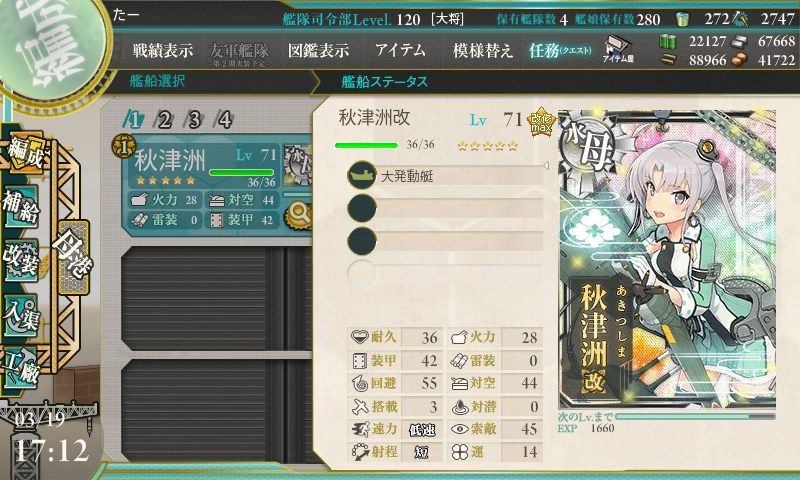Collapse status panel with small arrow
The width and height of the screenshot is (800, 480).
(x=545, y=166)
